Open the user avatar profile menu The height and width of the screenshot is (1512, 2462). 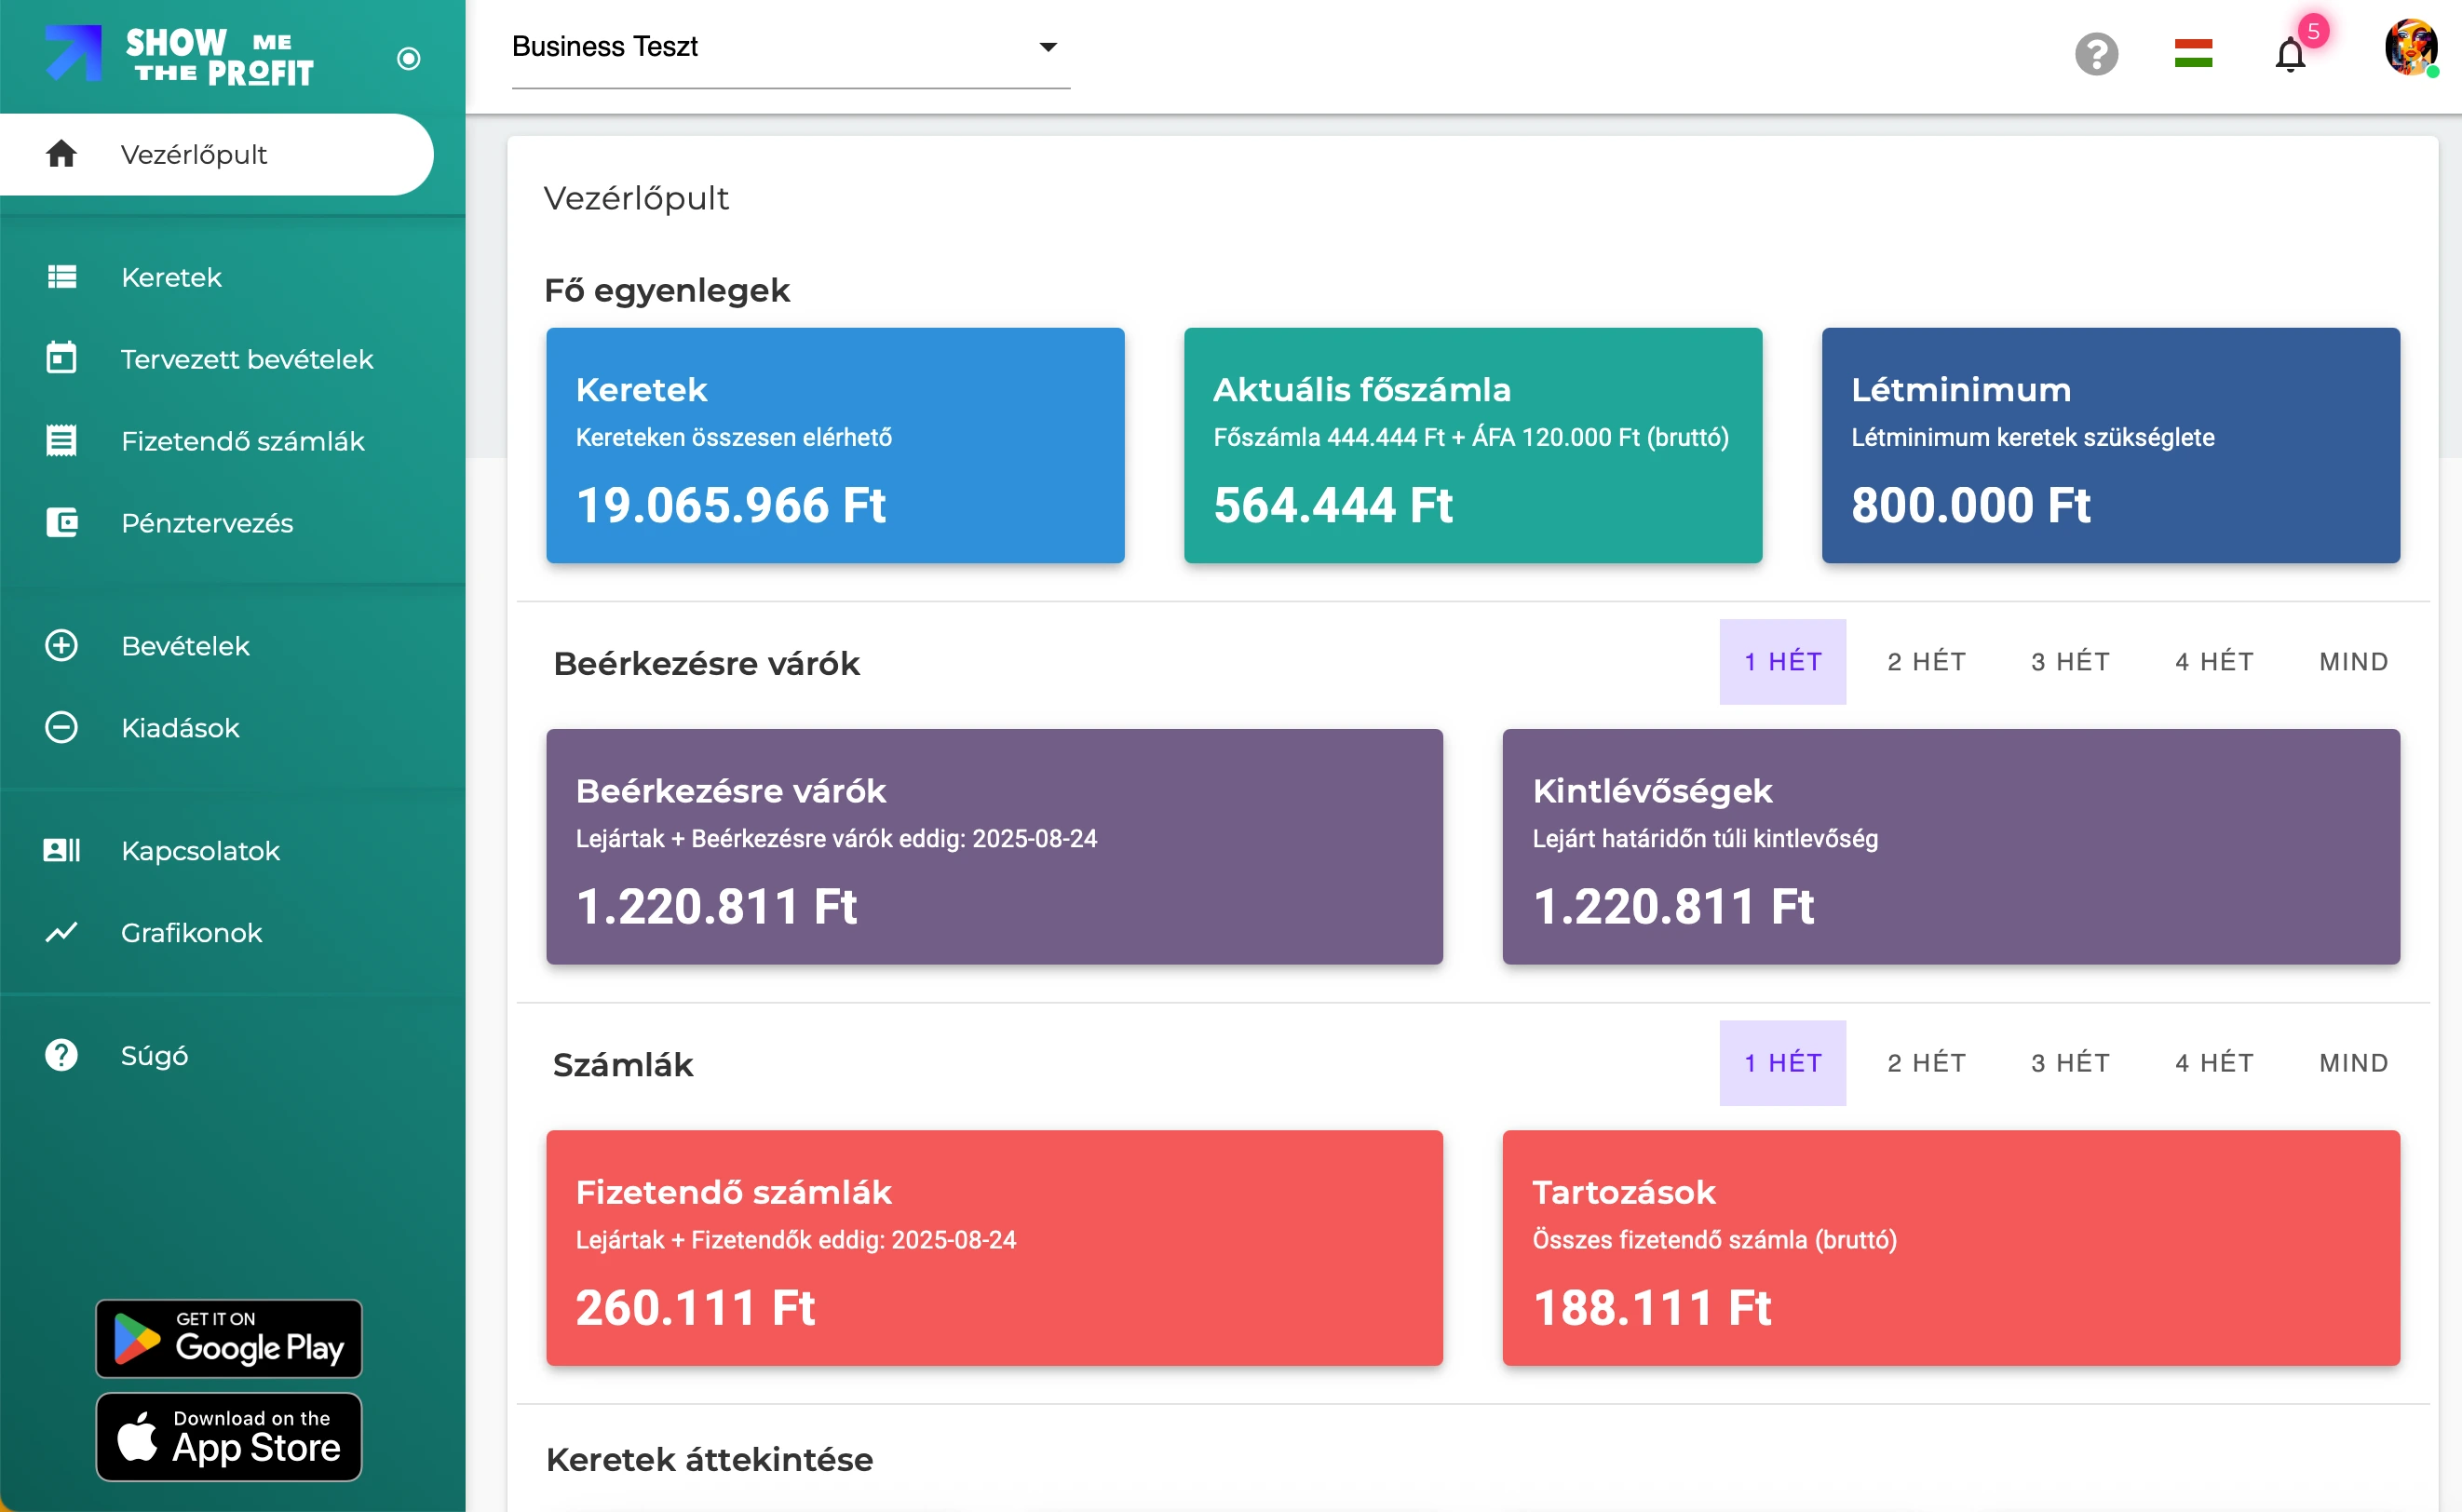click(2410, 47)
